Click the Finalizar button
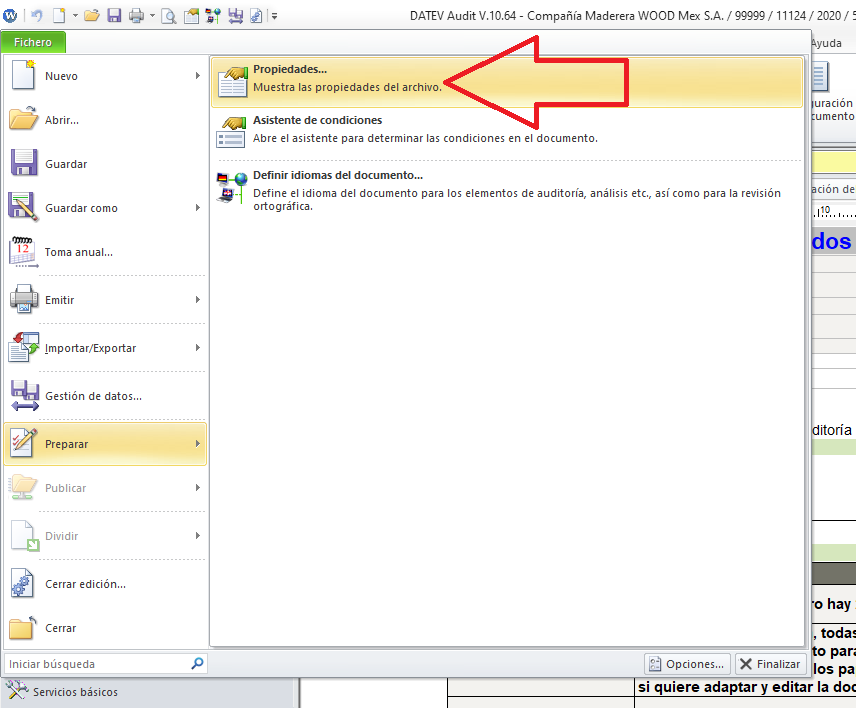This screenshot has height=708, width=856. pyautogui.click(x=770, y=664)
